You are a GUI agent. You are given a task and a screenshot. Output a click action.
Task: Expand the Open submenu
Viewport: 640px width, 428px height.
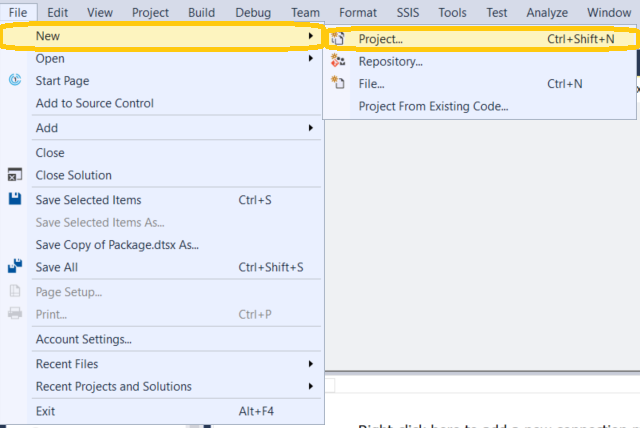(x=312, y=58)
